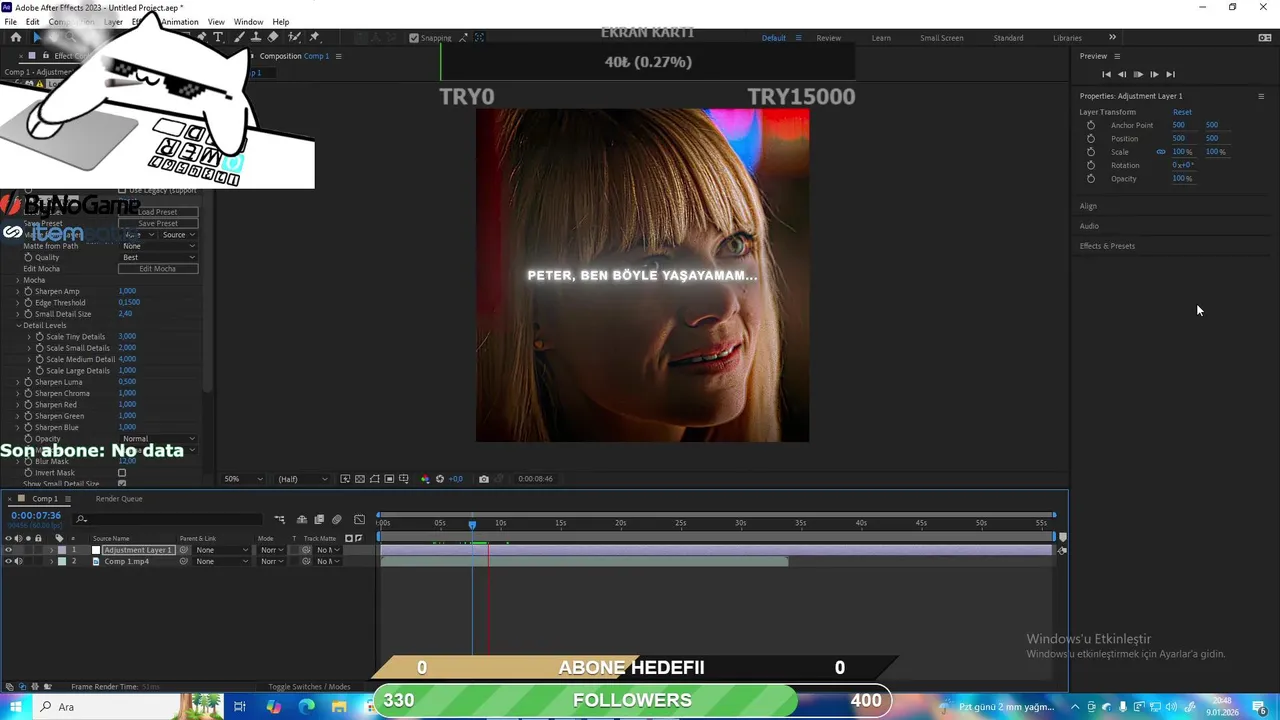This screenshot has height=720, width=1280.
Task: Click the Preview play/stop button
Action: [1138, 74]
